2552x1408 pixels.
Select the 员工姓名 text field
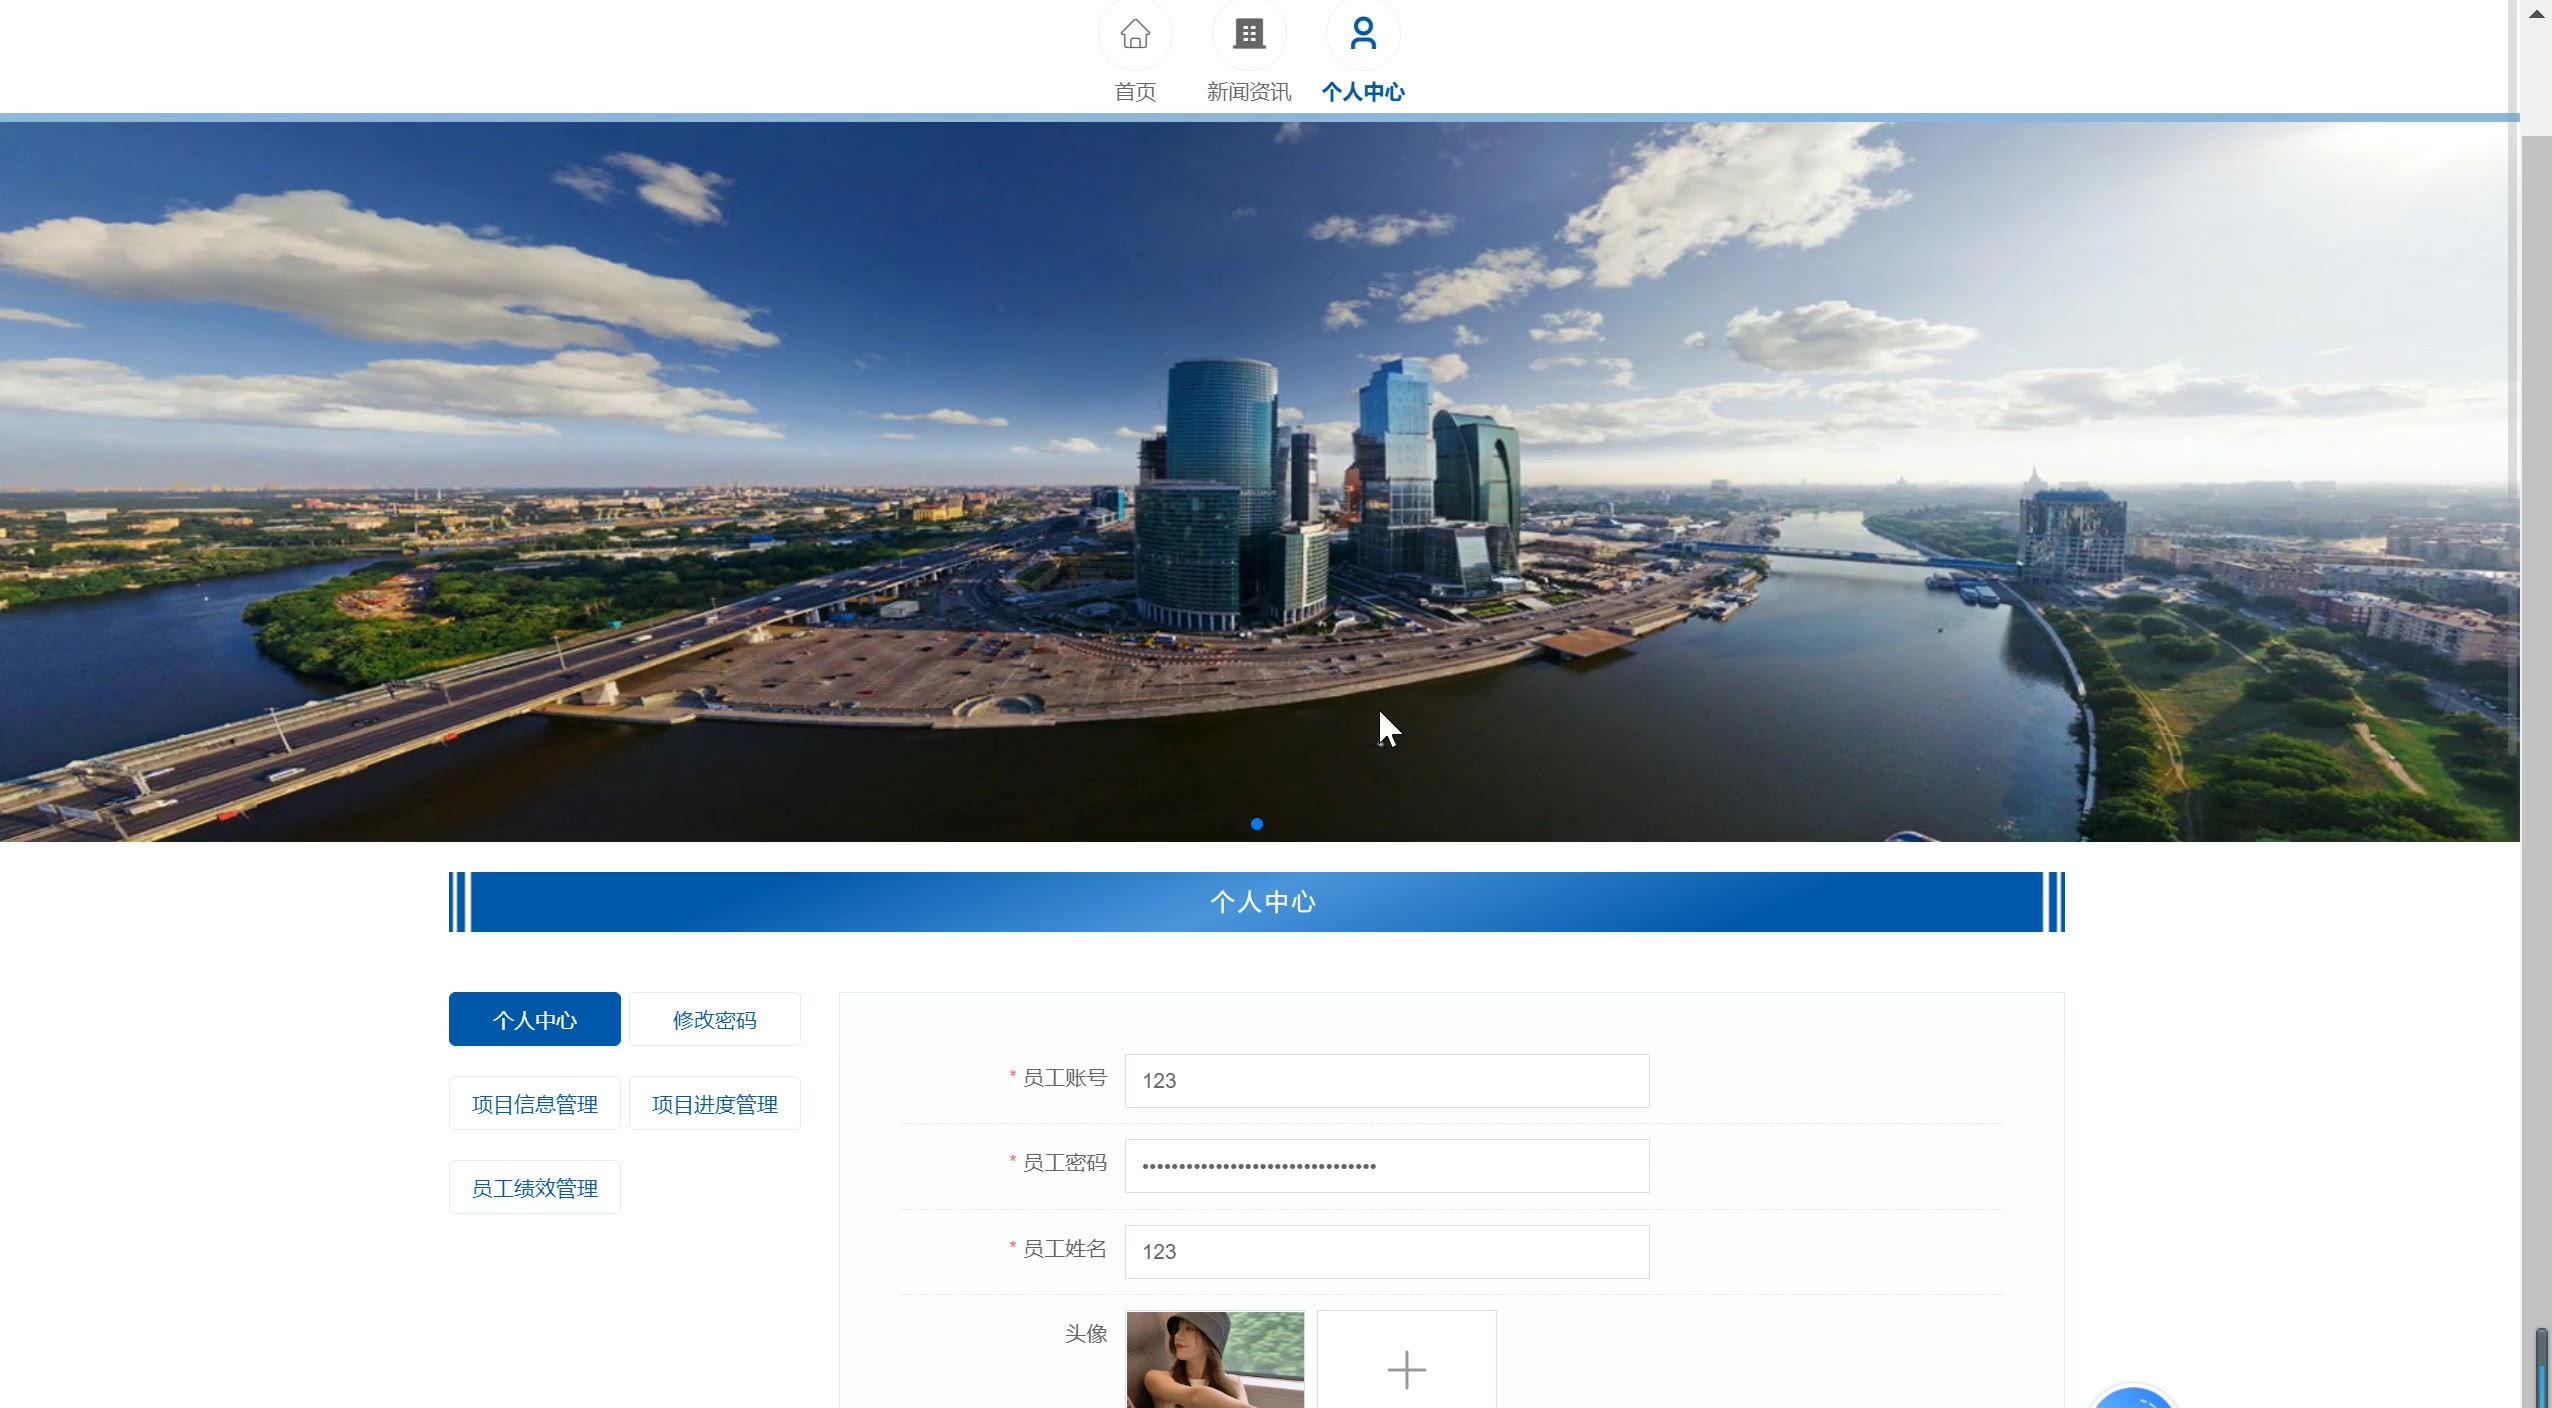[x=1386, y=1252]
